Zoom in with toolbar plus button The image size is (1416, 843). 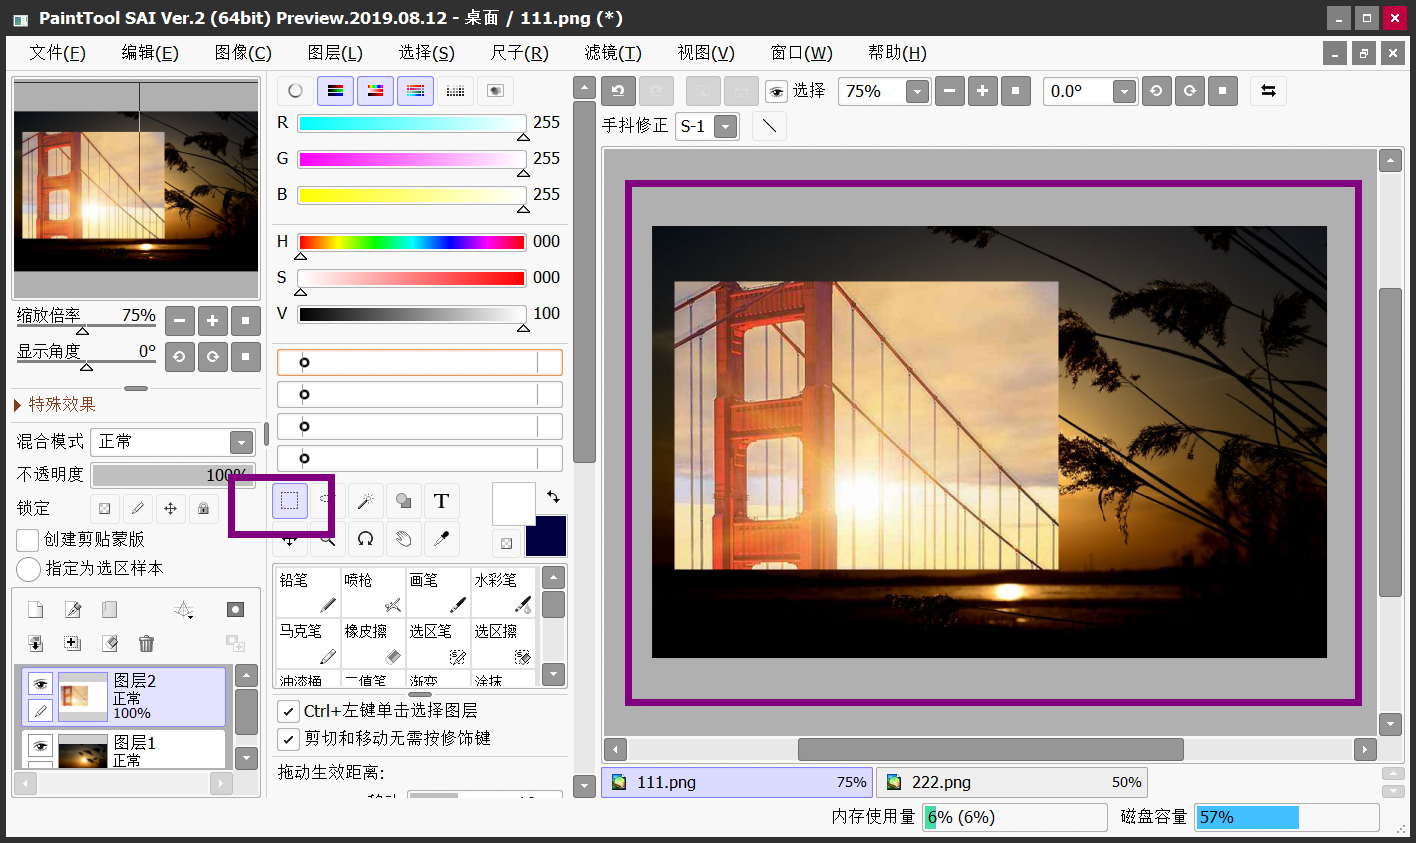tap(983, 91)
